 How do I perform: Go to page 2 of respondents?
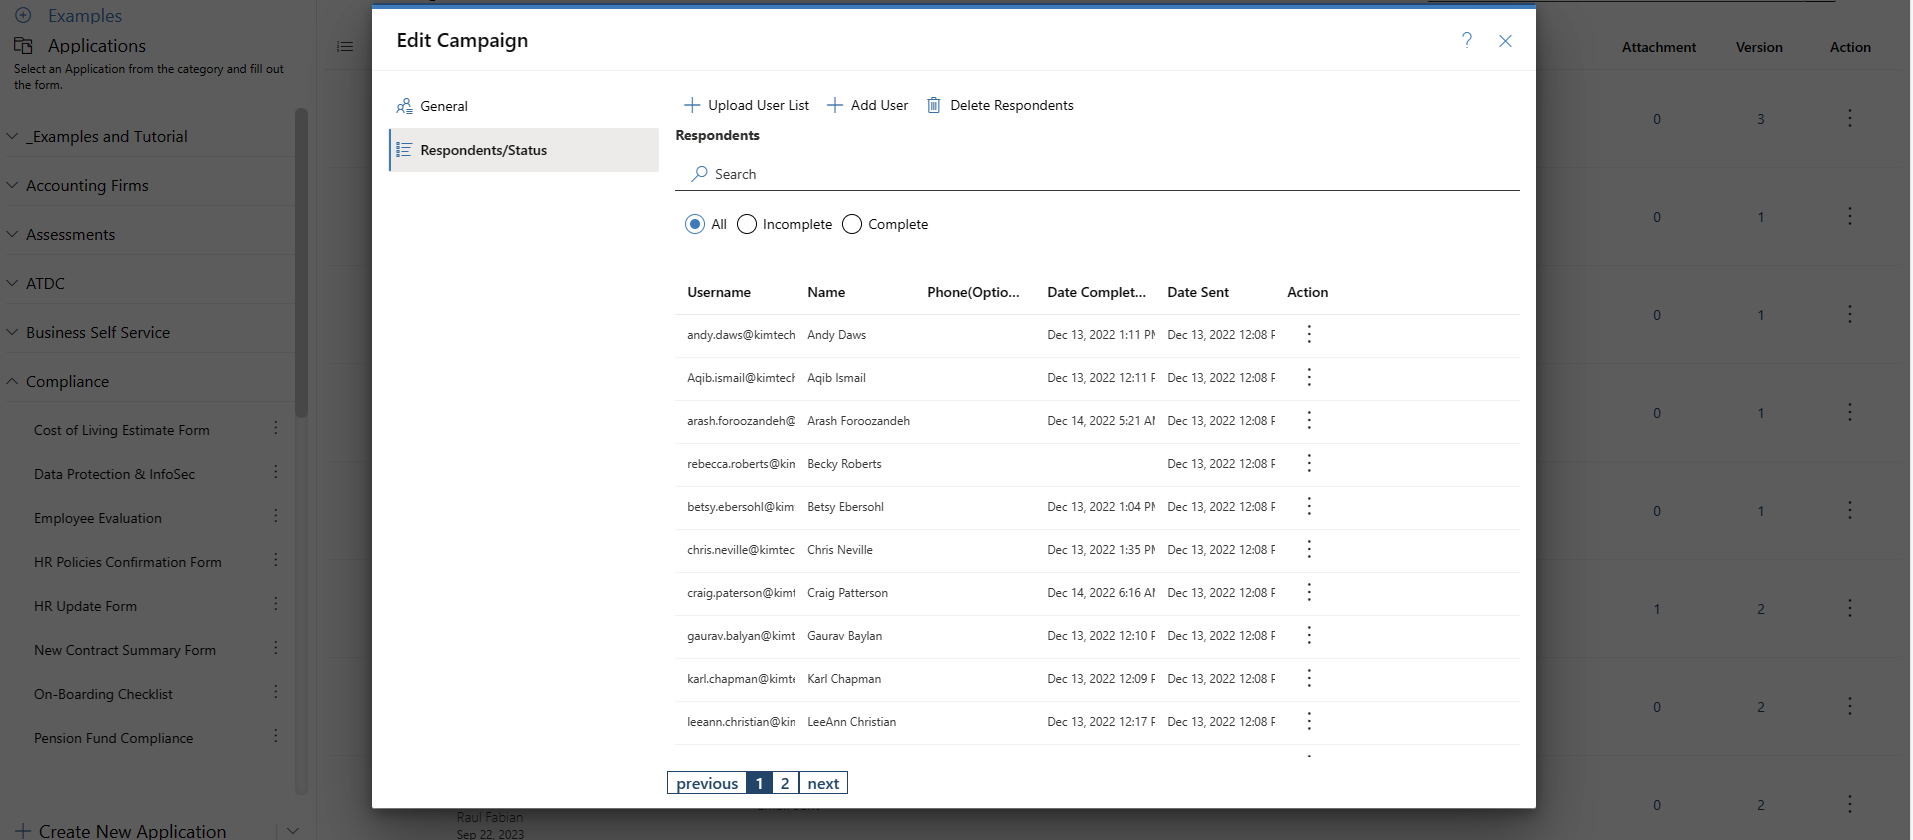pos(785,783)
